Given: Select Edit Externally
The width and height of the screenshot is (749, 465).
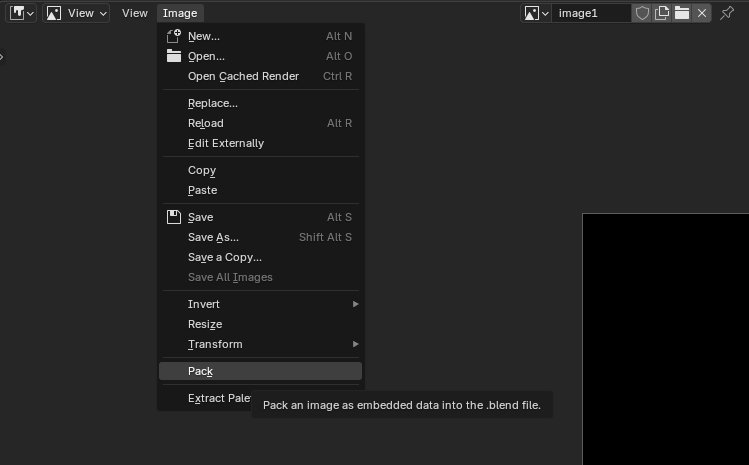Looking at the screenshot, I should [260, 143].
